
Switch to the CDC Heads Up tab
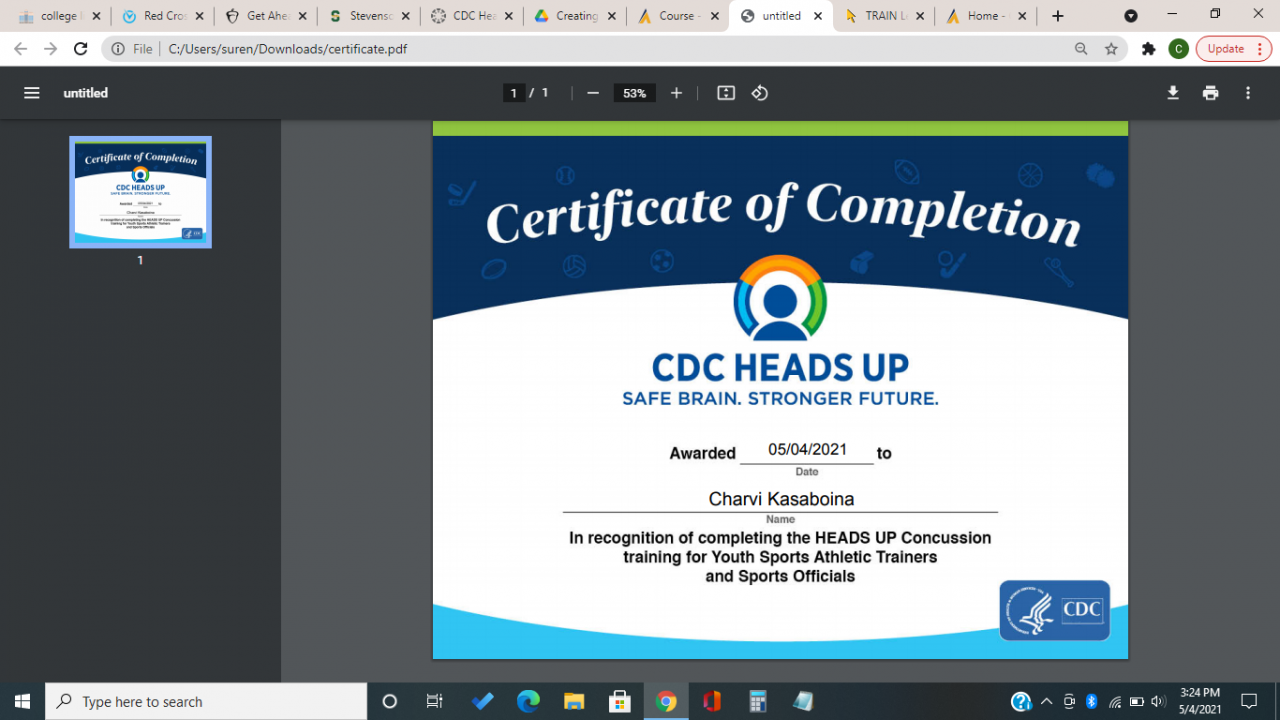click(x=470, y=16)
